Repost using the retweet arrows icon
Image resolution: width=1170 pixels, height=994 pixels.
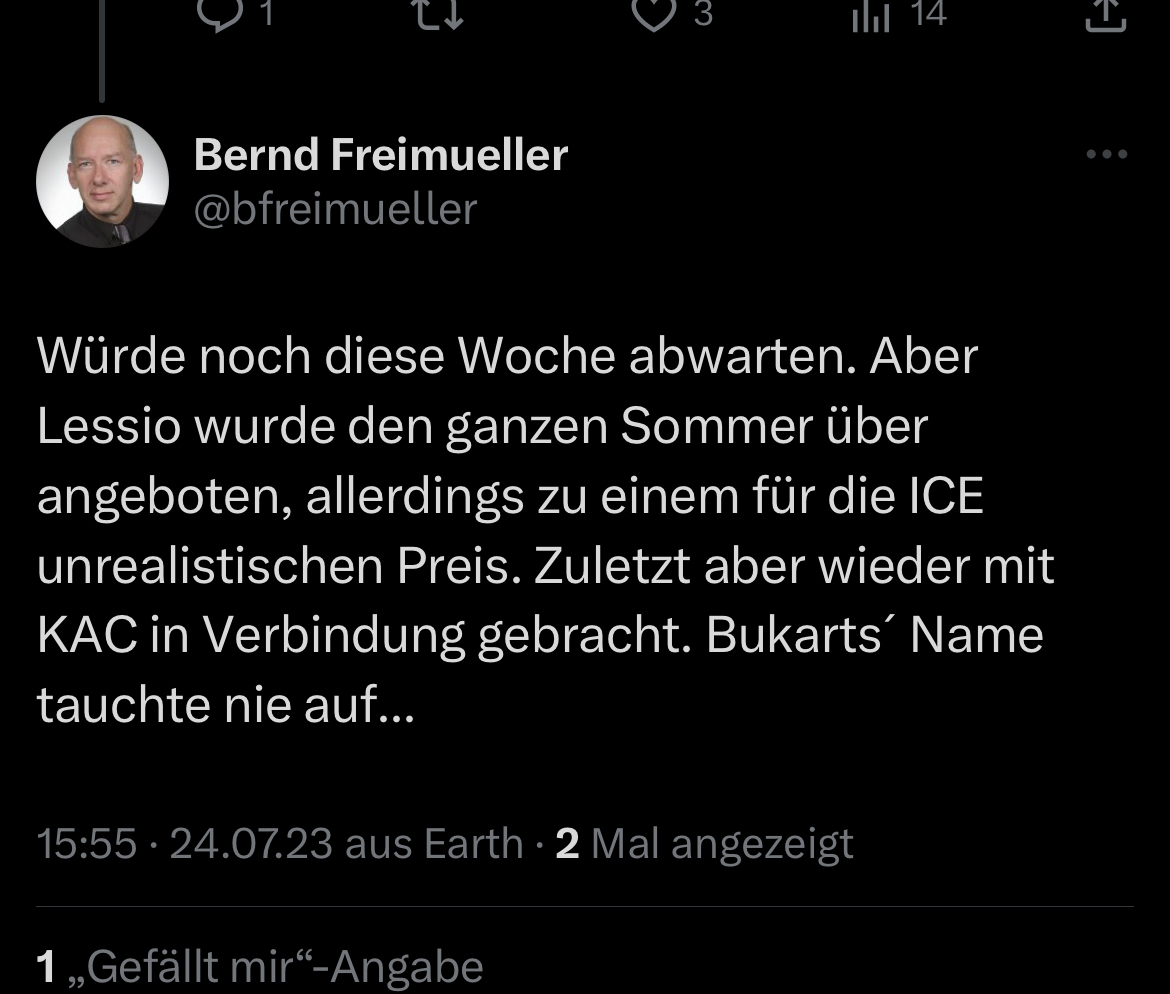pos(440,12)
